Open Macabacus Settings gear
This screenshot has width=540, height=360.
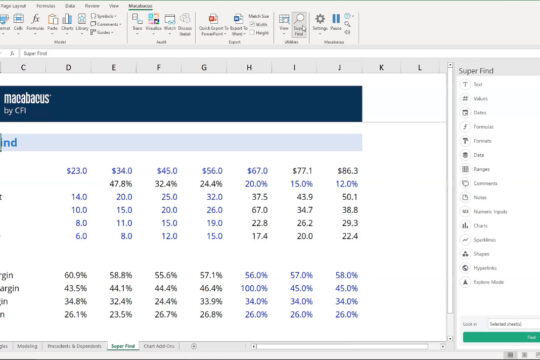point(320,23)
